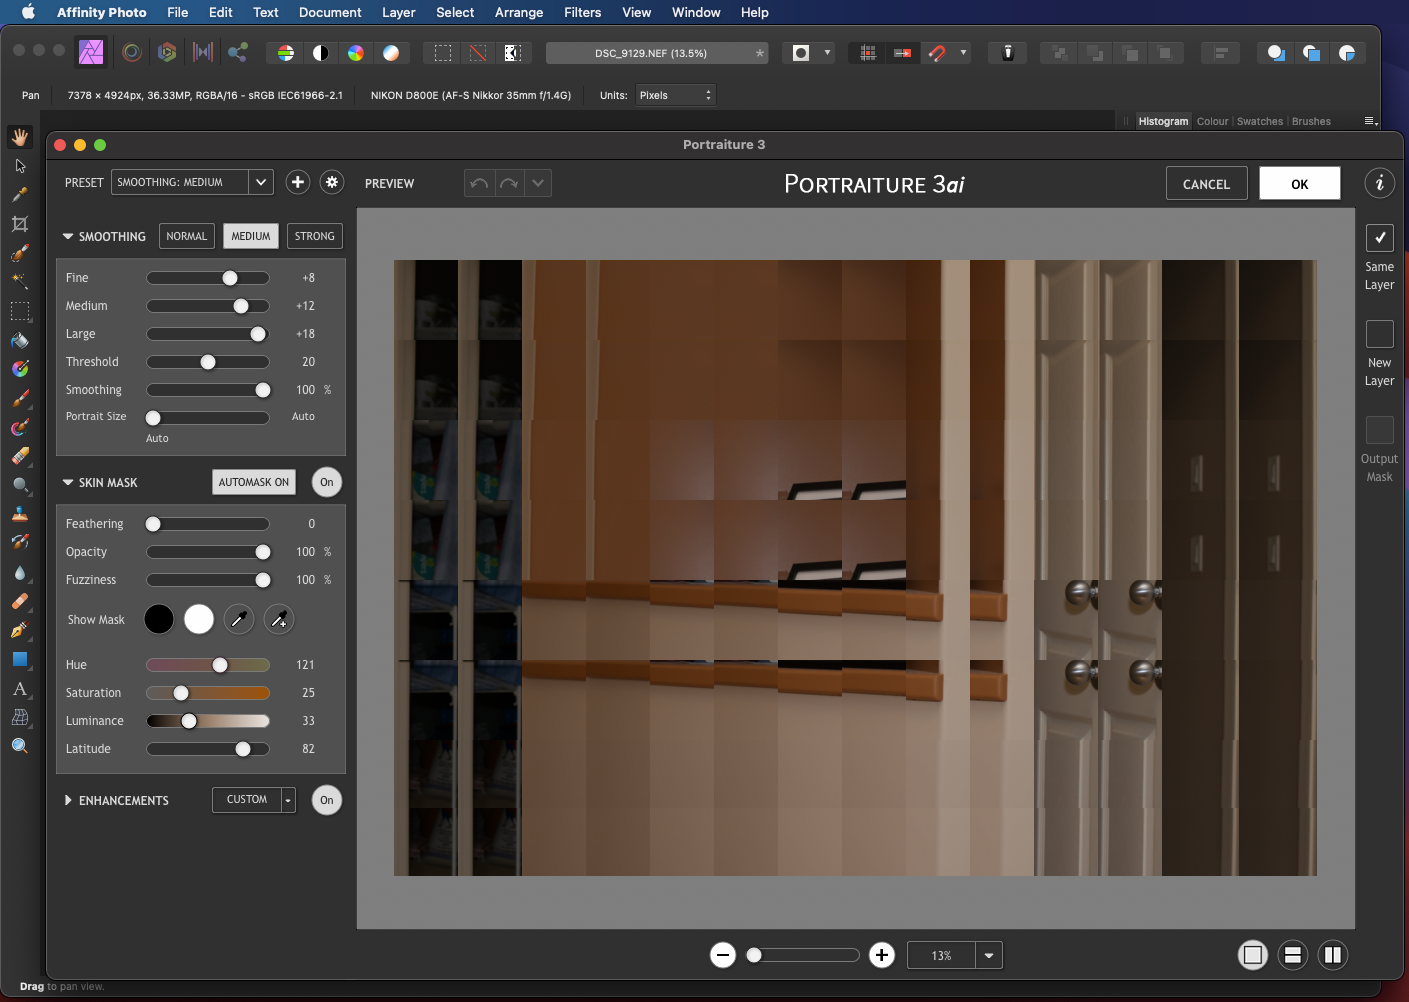Click the undo arrow in Preview
1409x1002 pixels.
click(x=479, y=183)
